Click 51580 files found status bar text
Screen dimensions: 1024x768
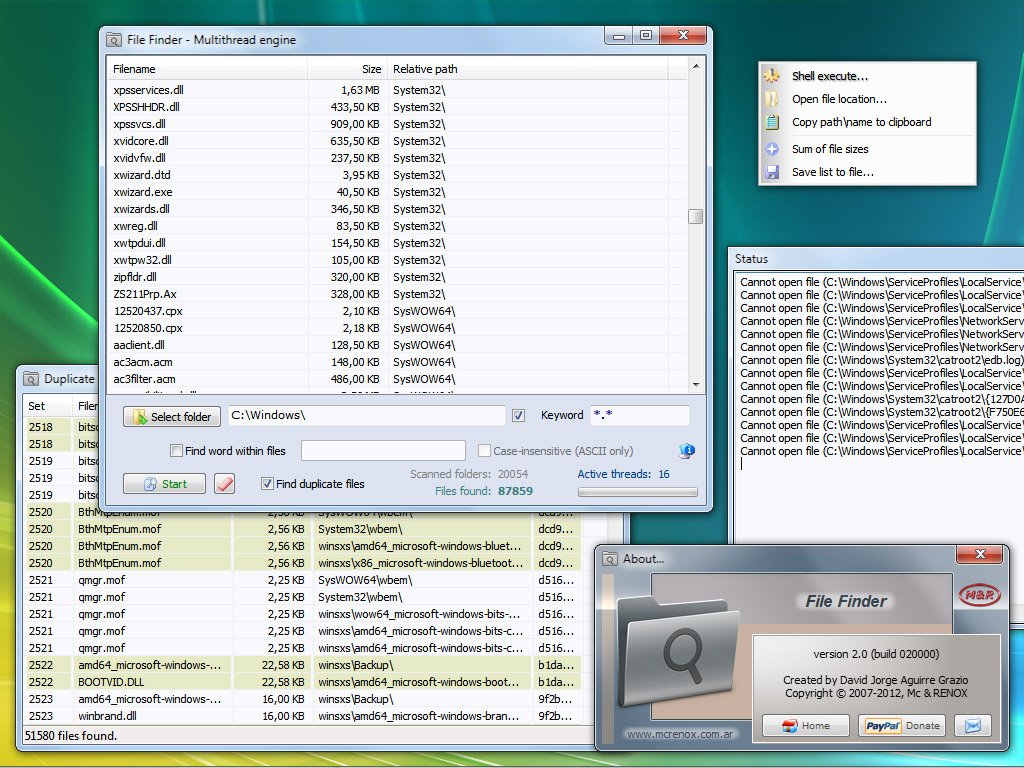(71, 736)
